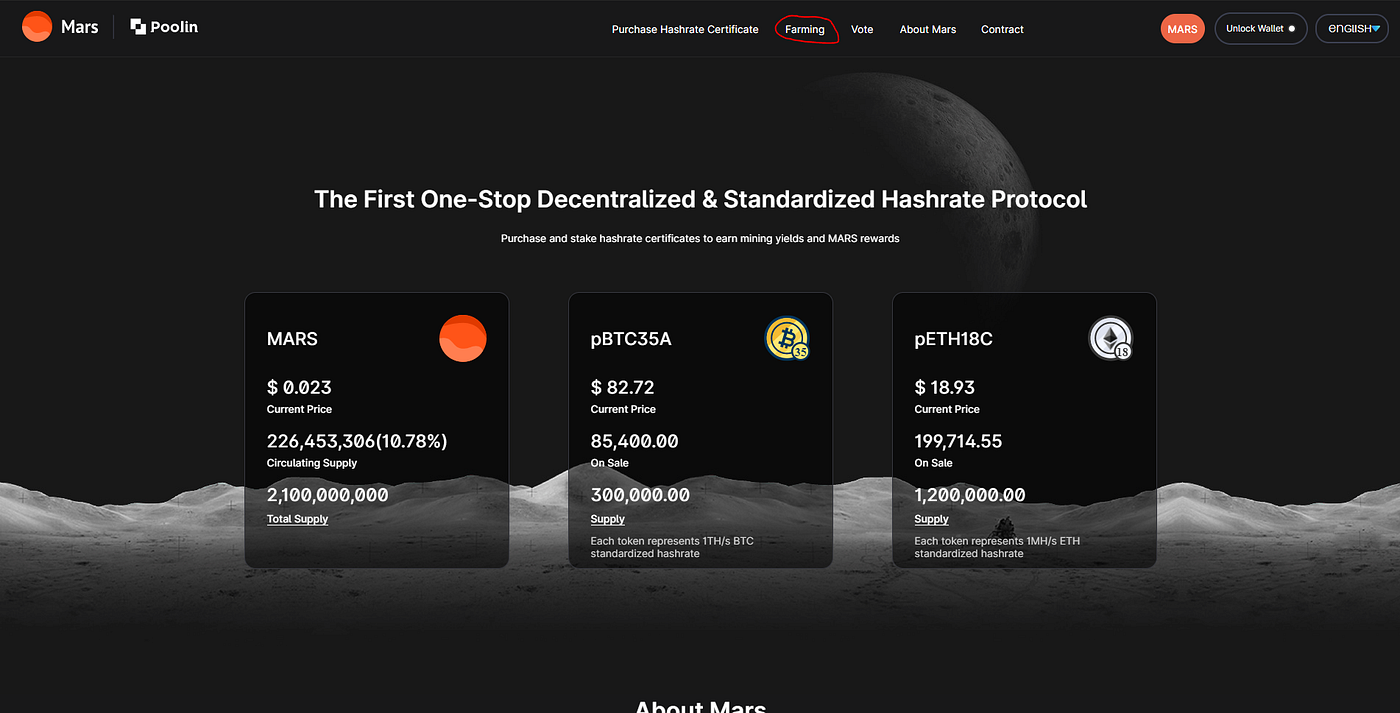Click Purchase Hashrate Certificate in the navbar

click(x=685, y=29)
